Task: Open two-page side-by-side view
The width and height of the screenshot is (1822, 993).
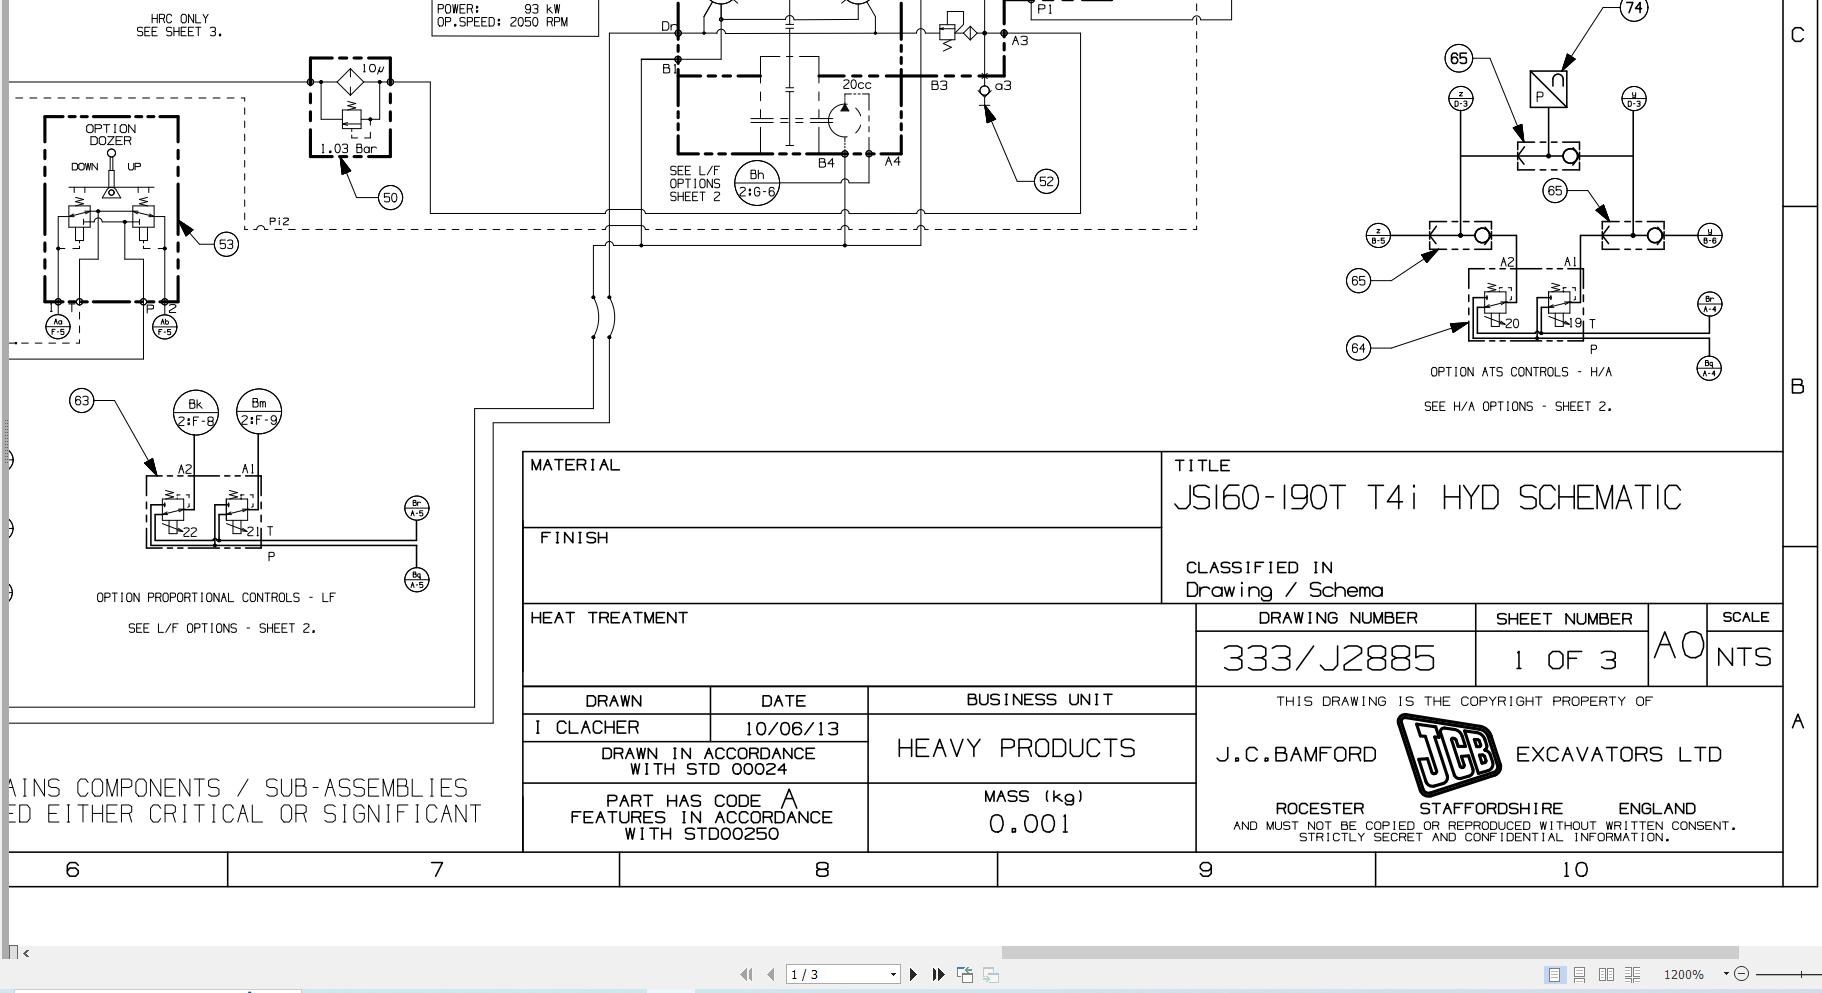Action: (x=1607, y=973)
